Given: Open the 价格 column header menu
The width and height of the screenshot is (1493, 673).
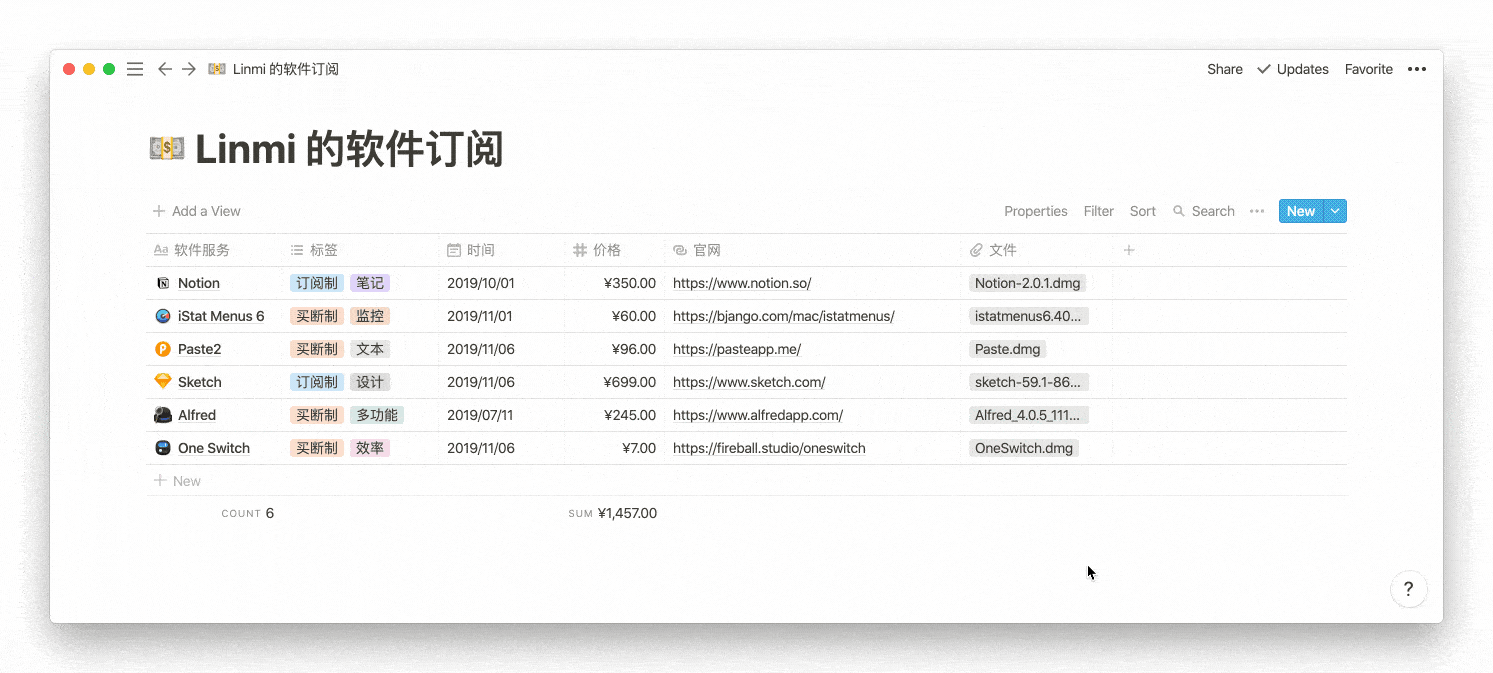Looking at the screenshot, I should click(614, 250).
